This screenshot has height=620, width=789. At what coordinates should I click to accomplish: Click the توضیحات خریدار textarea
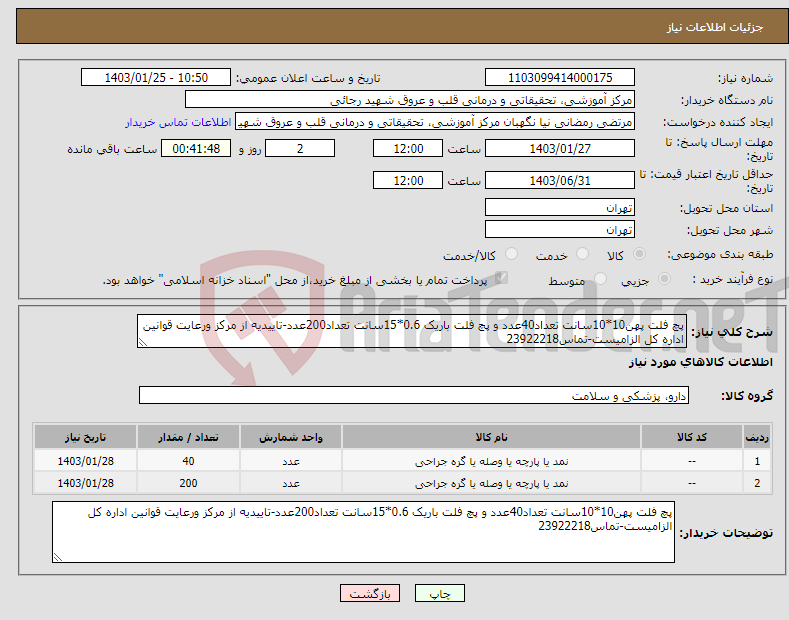point(363,532)
